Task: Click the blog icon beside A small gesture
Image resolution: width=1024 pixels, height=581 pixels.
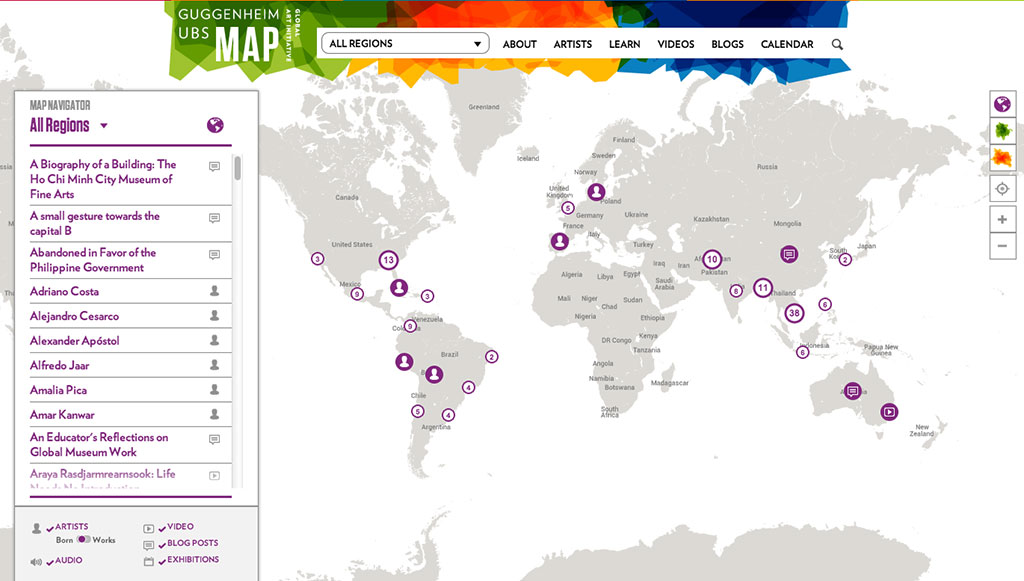Action: 214,218
